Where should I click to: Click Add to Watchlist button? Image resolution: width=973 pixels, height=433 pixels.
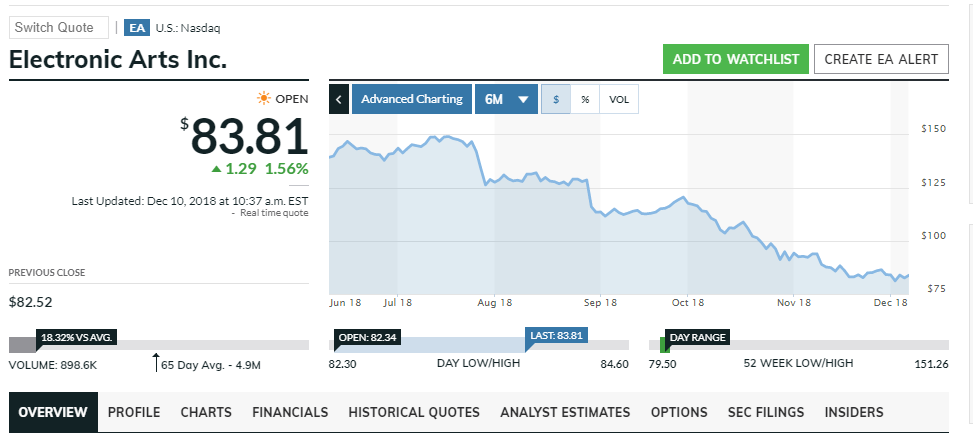click(736, 59)
